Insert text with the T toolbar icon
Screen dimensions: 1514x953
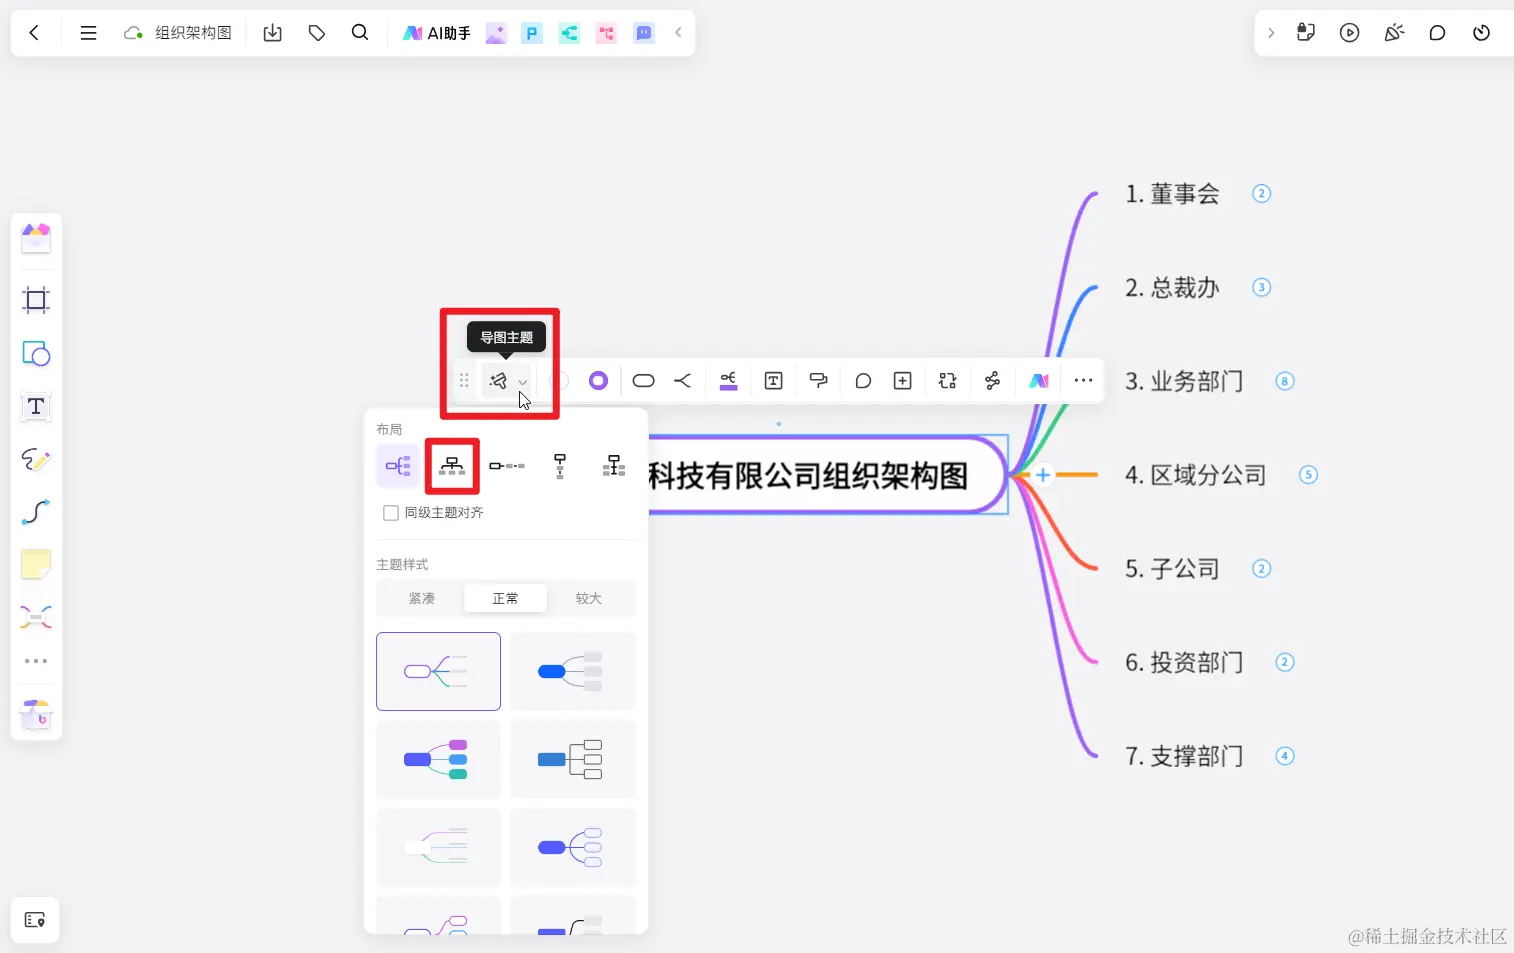[x=773, y=380]
